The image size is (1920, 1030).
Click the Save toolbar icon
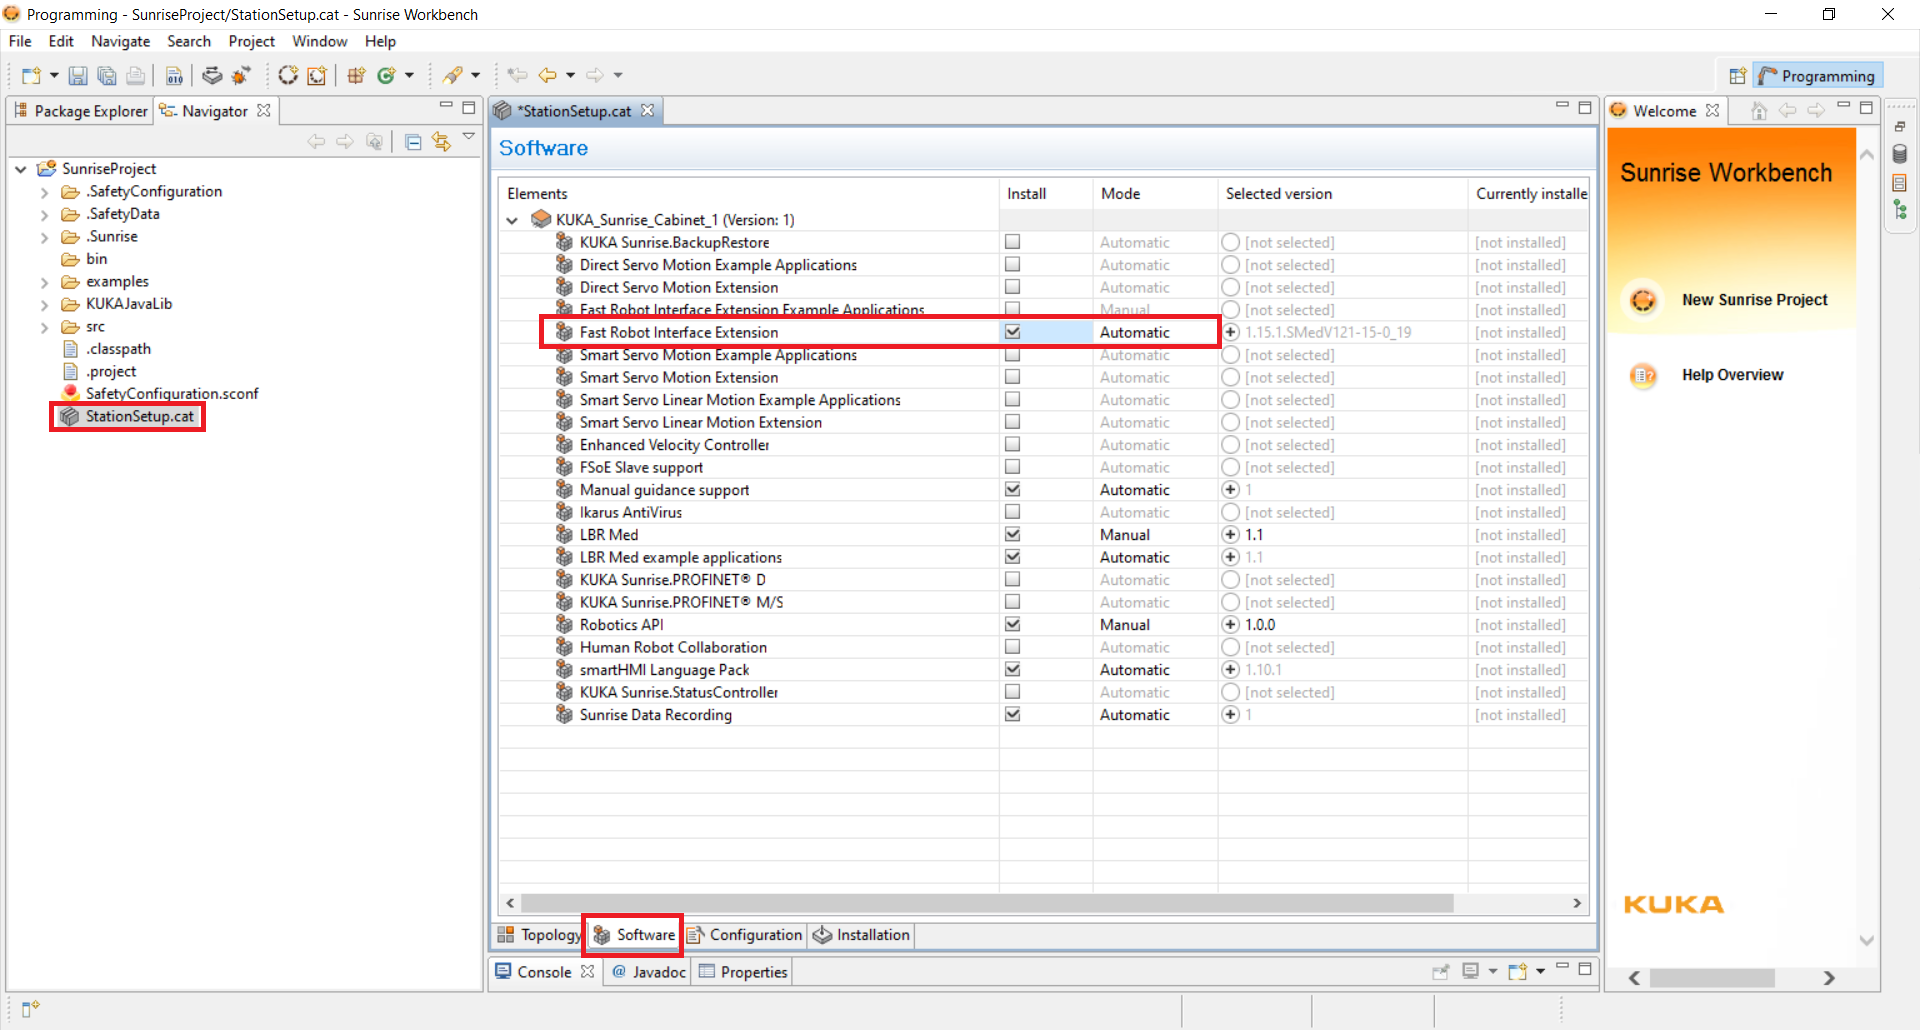(78, 75)
